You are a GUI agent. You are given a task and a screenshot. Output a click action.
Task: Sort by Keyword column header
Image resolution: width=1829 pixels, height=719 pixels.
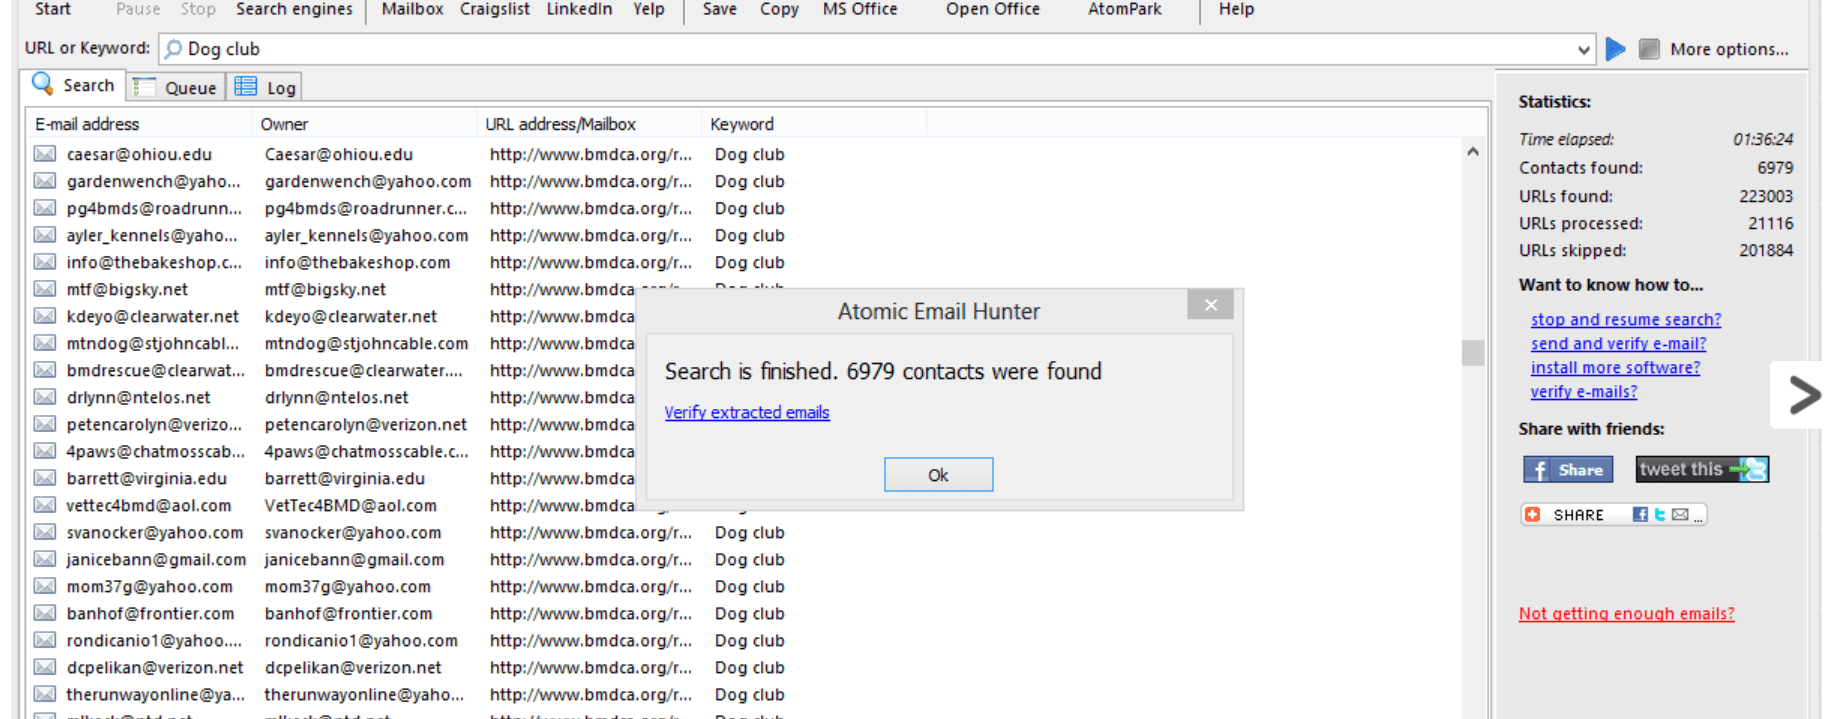(814, 124)
